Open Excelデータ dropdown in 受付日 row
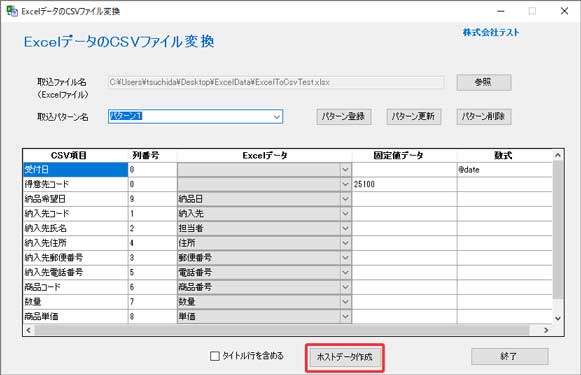 [345, 170]
